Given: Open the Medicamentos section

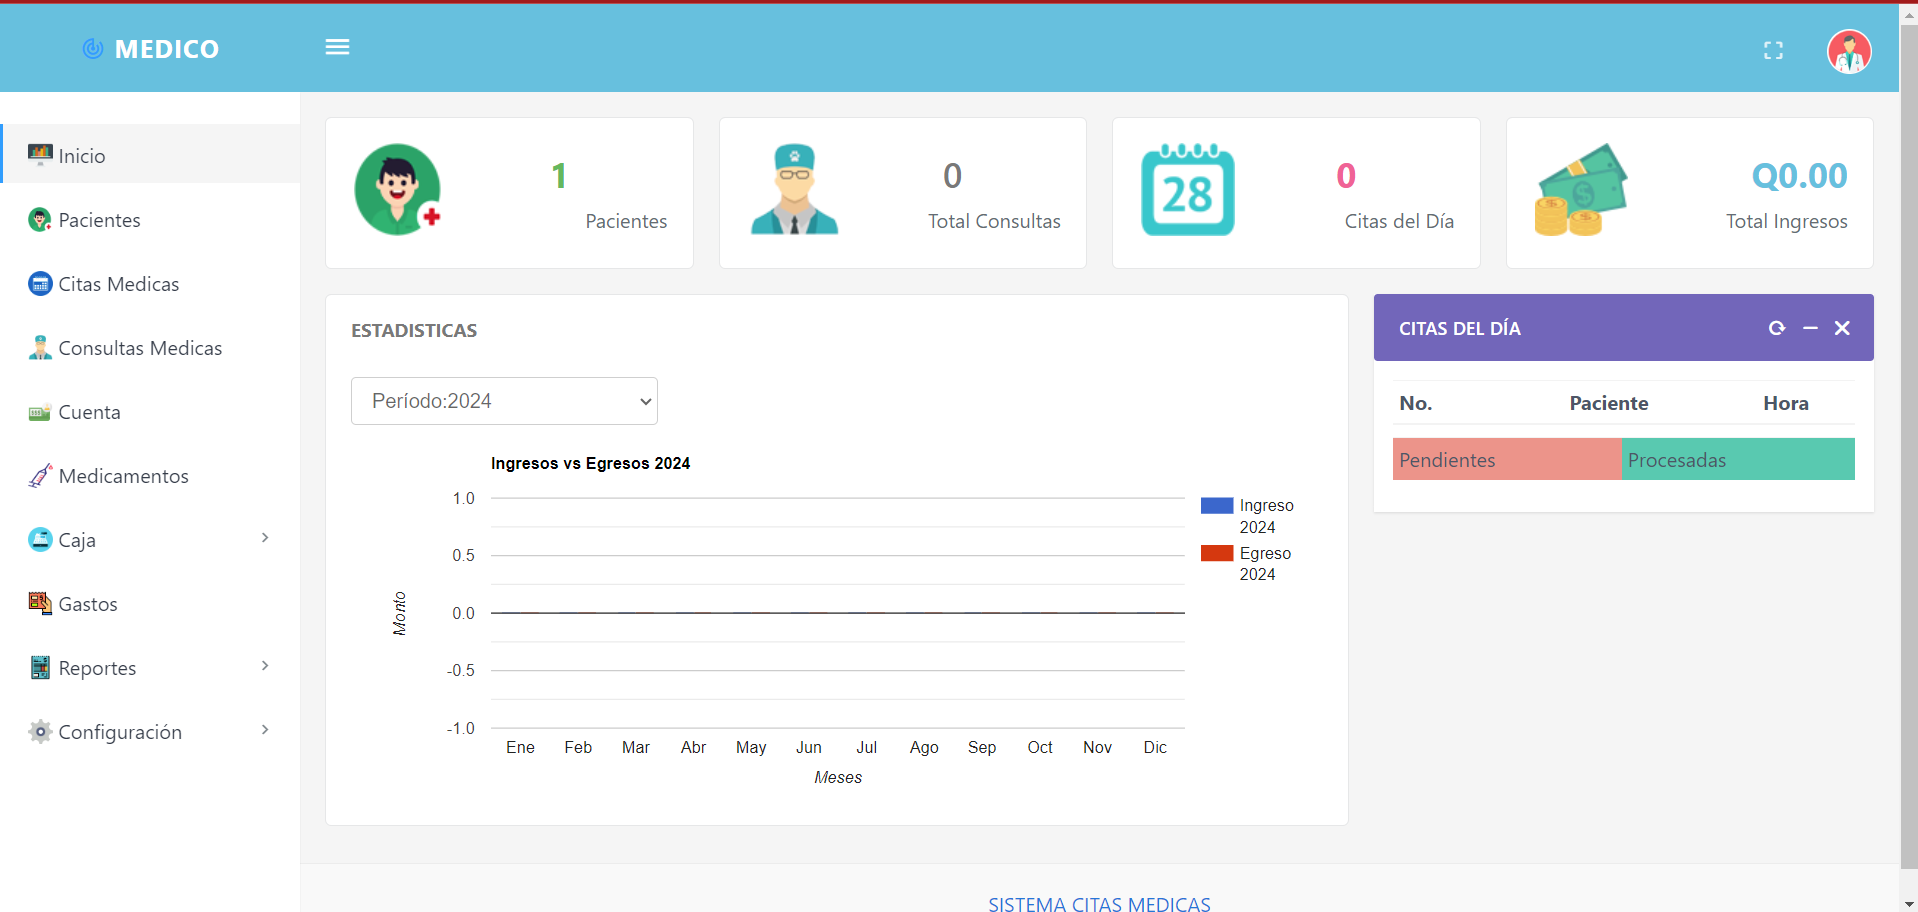Looking at the screenshot, I should 123,476.
